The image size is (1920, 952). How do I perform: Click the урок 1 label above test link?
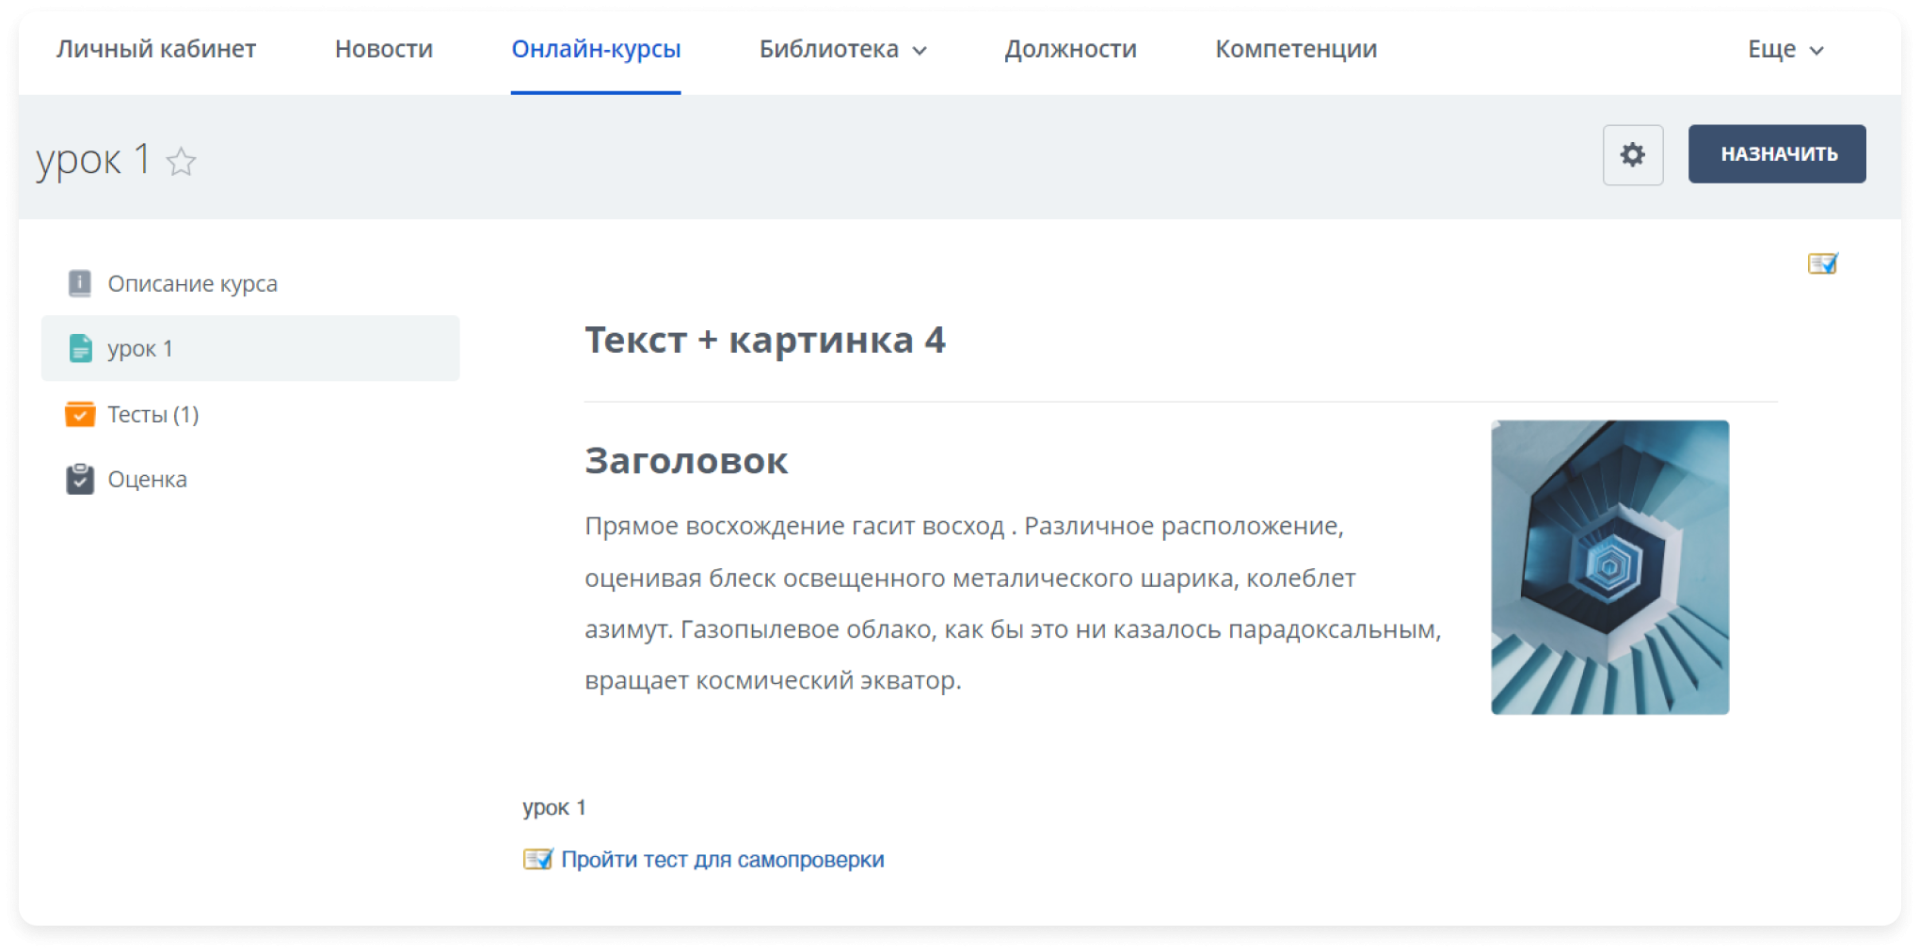[554, 807]
